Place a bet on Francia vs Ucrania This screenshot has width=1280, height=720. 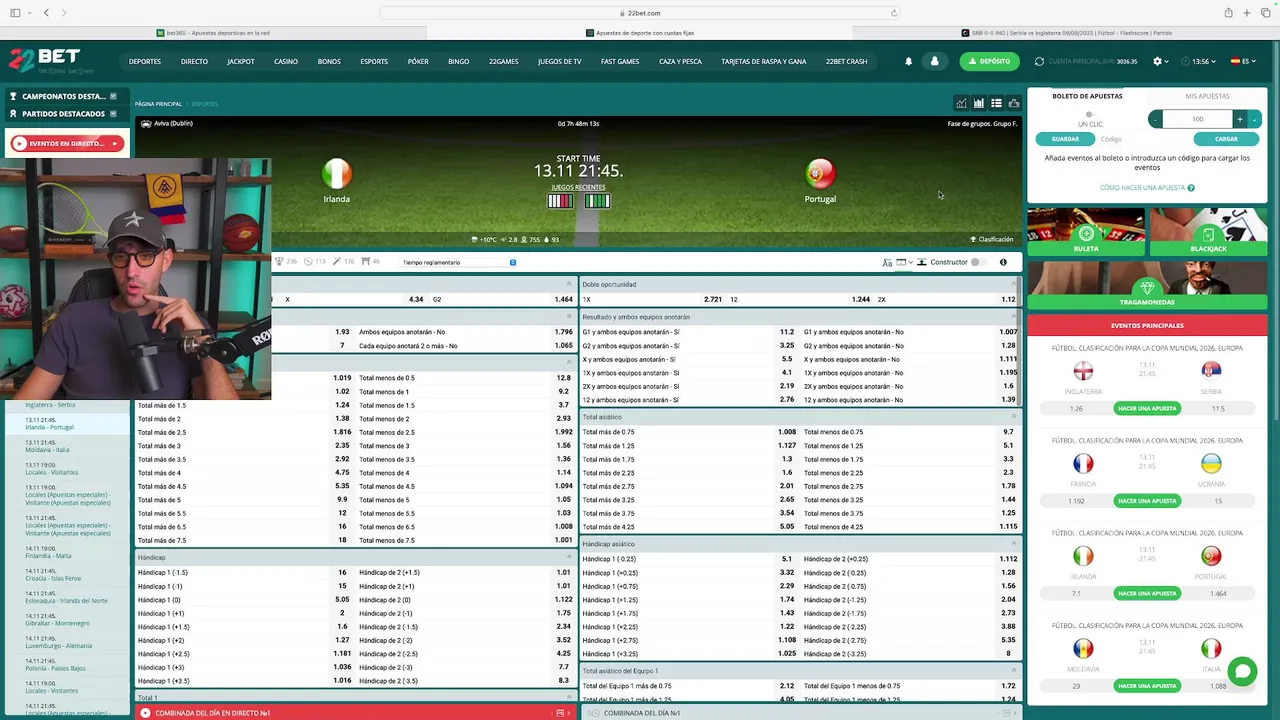(1147, 501)
